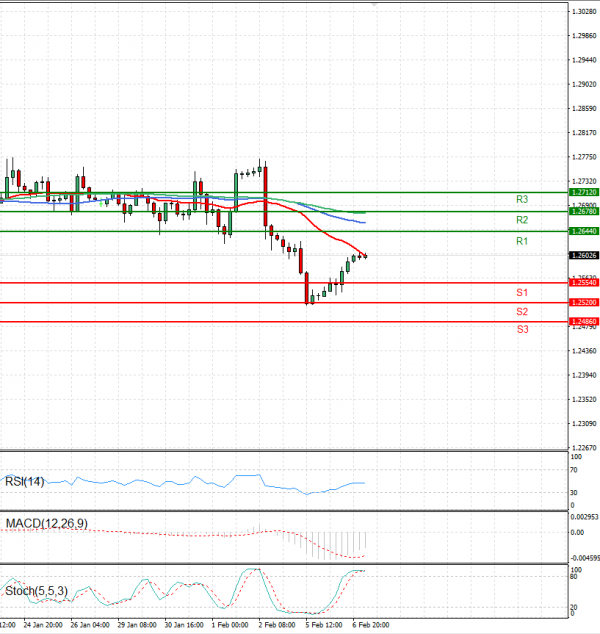Select the 1.25200 support price tag

click(584, 302)
